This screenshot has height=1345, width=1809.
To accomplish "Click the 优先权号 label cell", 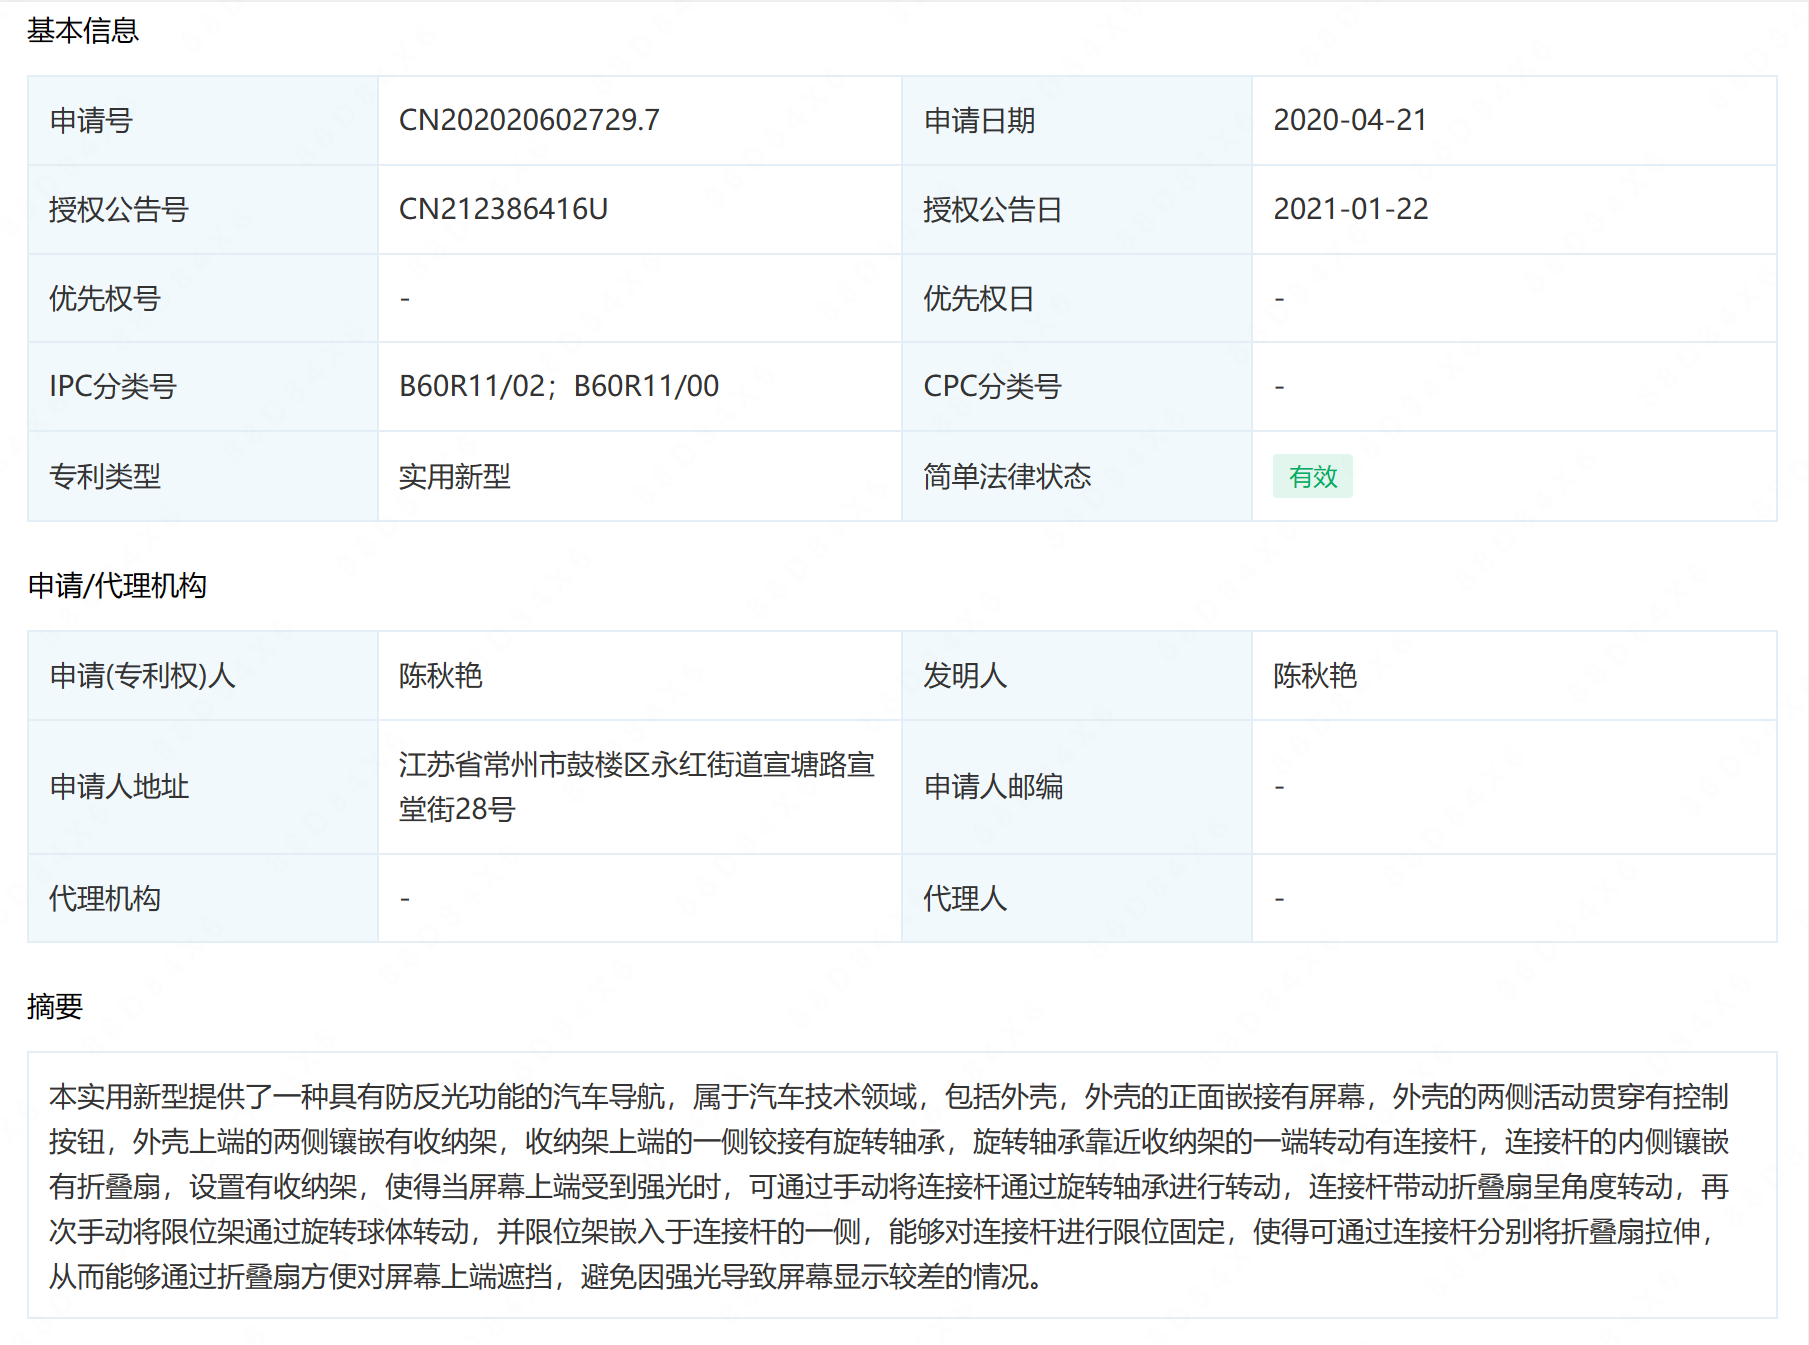I will coord(203,298).
